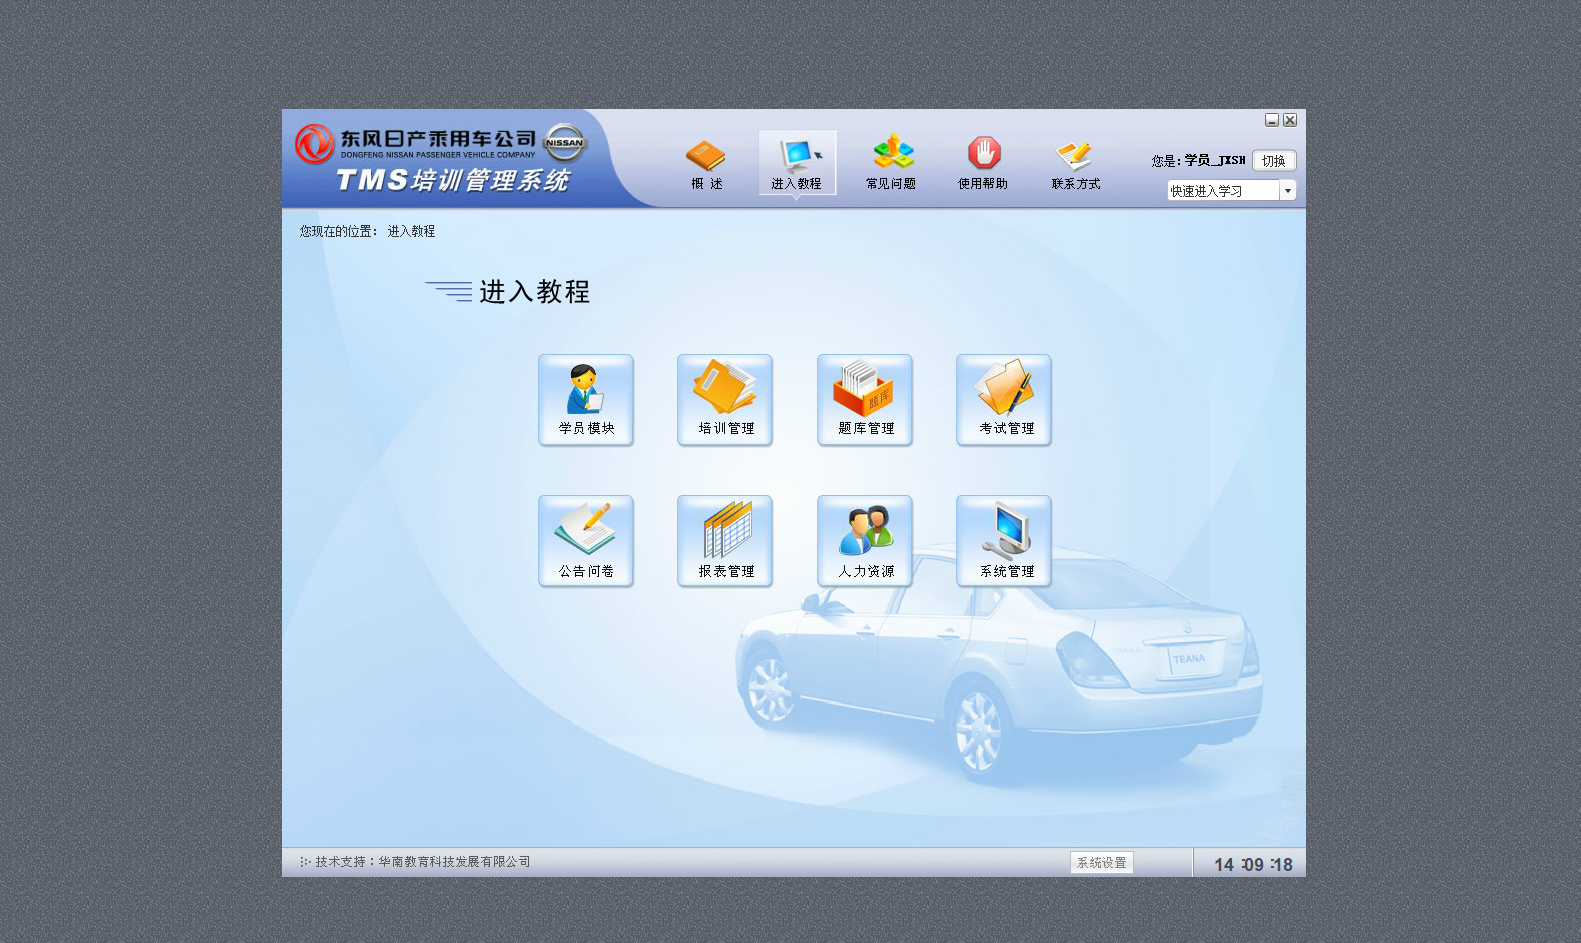Open the 联系方式 navigation tab
The width and height of the screenshot is (1581, 943).
(x=1076, y=163)
